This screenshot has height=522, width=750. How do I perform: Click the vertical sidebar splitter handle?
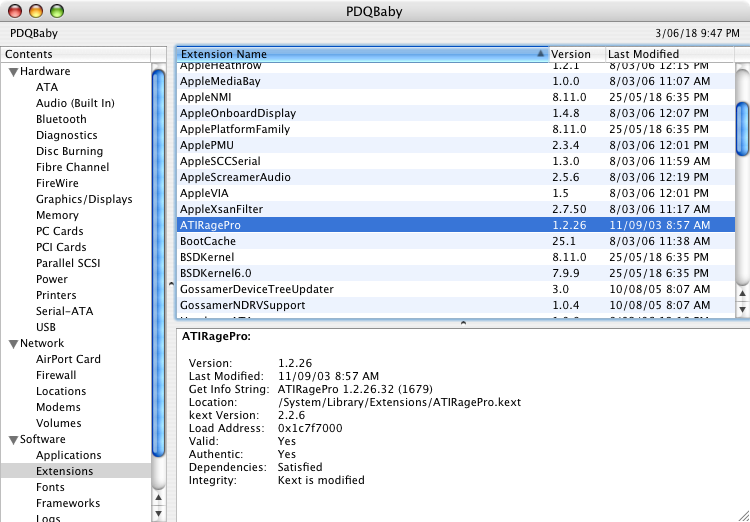coord(171,284)
